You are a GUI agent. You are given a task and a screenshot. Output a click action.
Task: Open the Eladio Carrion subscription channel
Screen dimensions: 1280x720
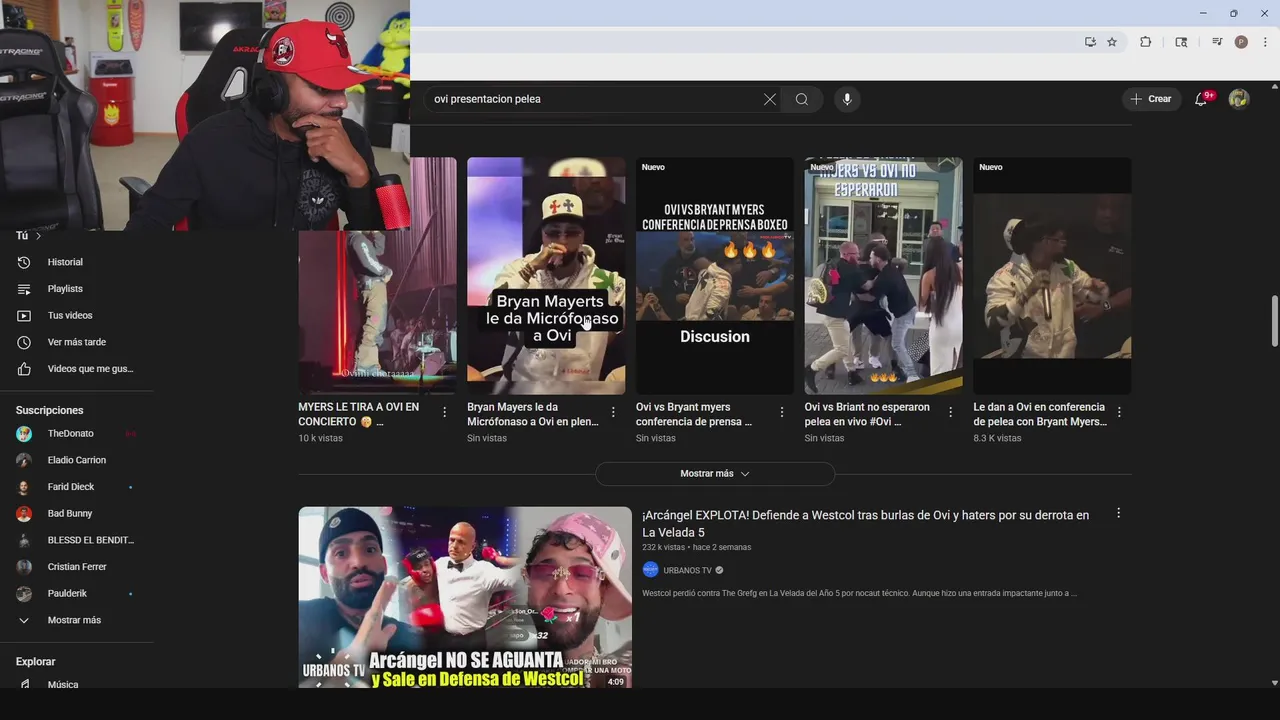pos(77,460)
